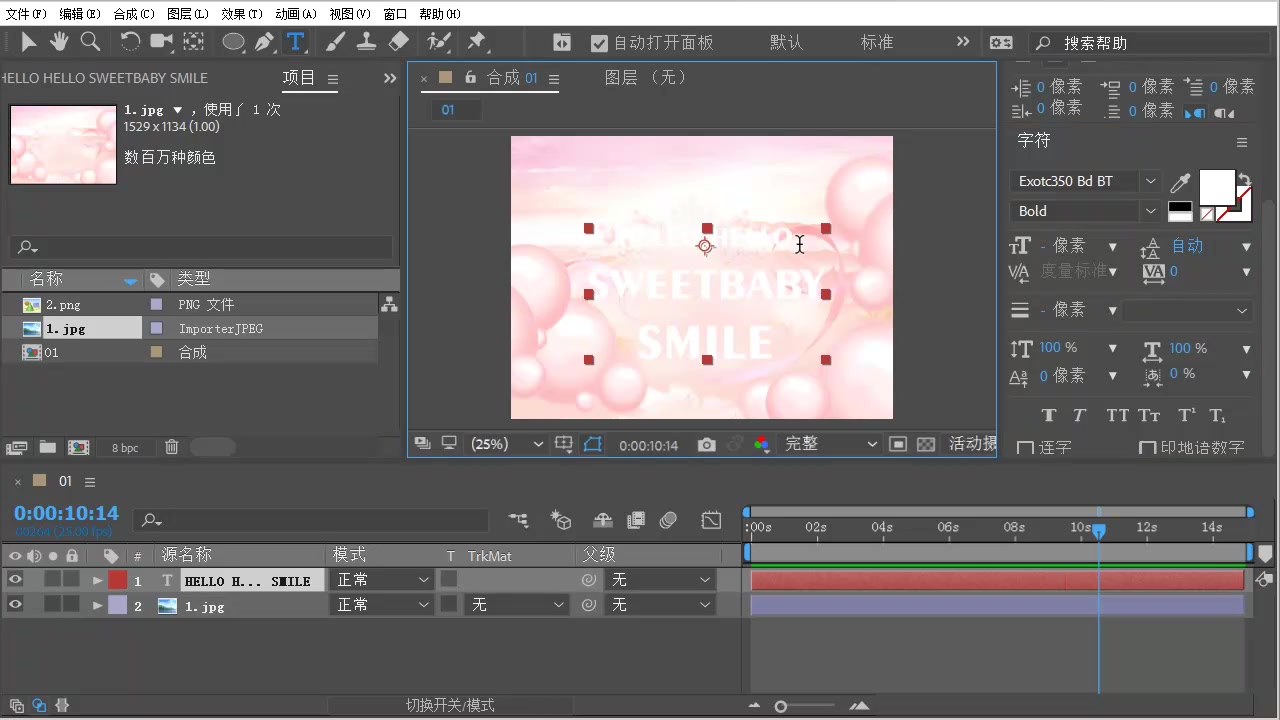The image size is (1280, 720).
Task: Click the 8 bpc color depth button
Action: [125, 448]
